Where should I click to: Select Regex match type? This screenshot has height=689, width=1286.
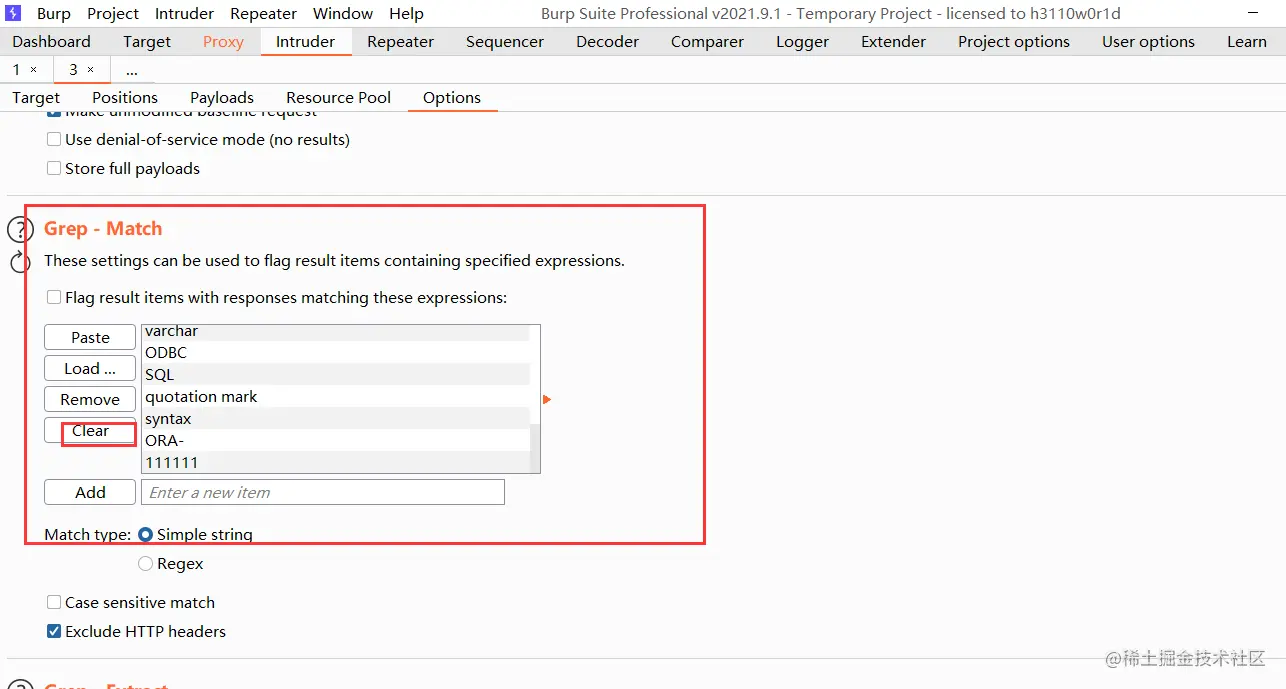tap(145, 564)
